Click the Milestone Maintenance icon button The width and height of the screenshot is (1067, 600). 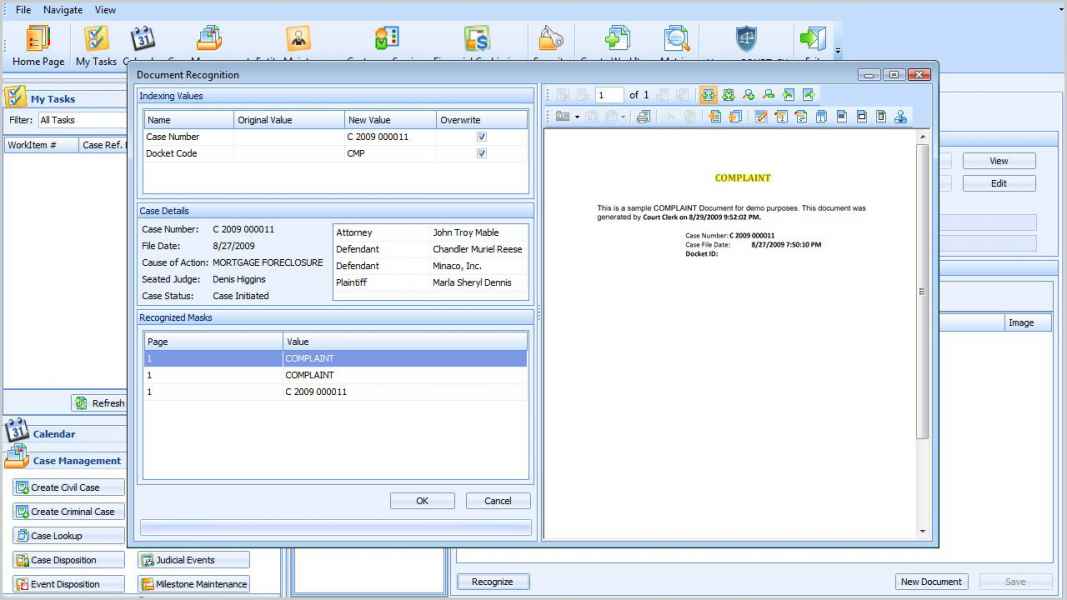click(193, 584)
